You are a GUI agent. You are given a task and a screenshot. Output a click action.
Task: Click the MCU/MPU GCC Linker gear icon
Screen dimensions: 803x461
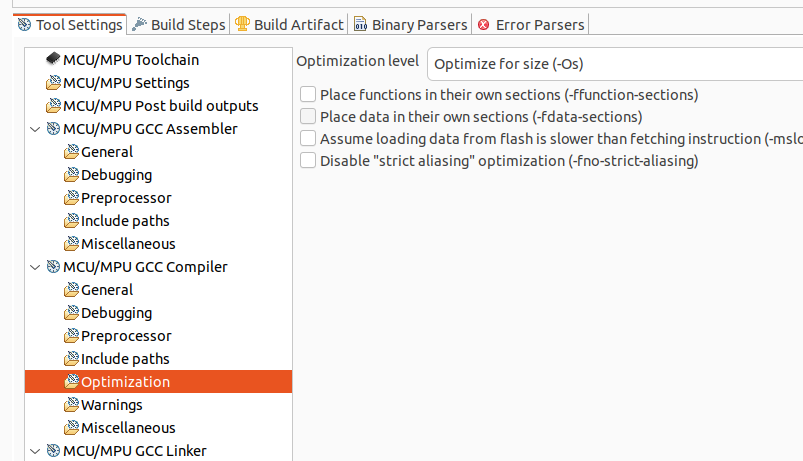[x=53, y=451]
